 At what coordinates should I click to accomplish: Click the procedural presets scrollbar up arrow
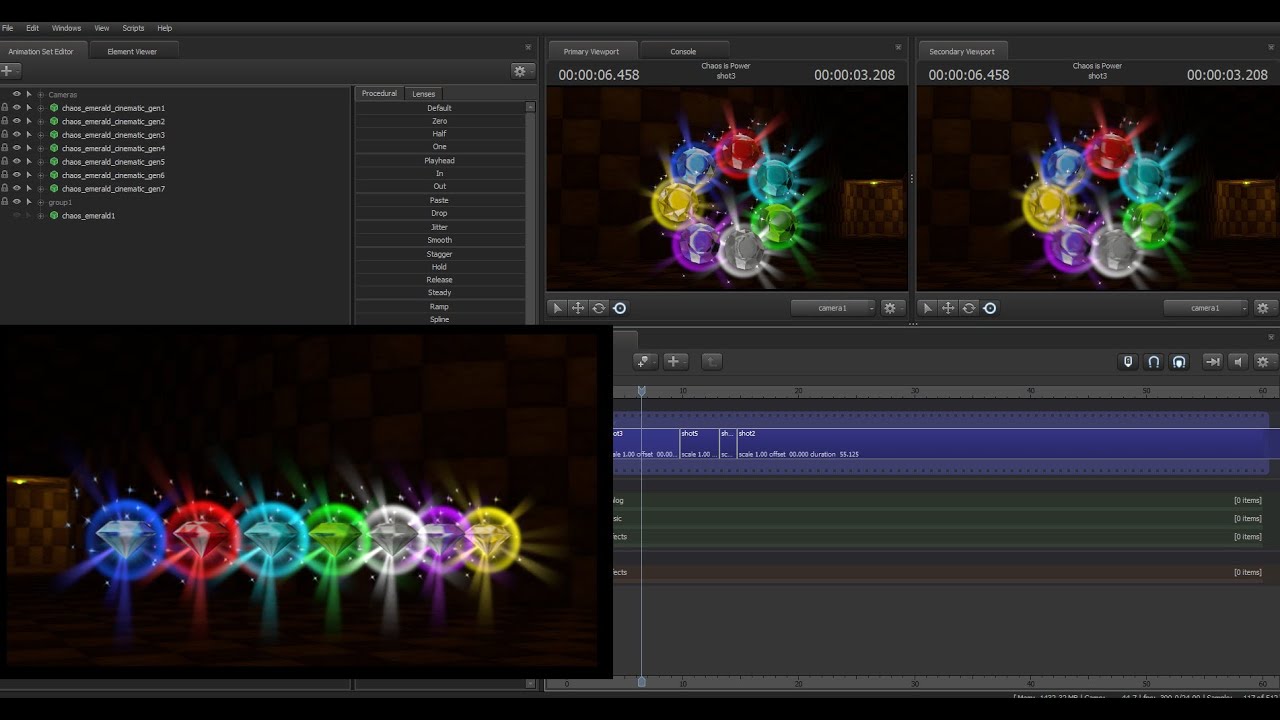530,107
